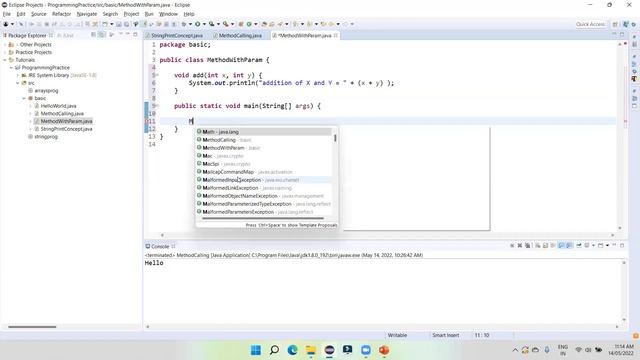The height and width of the screenshot is (360, 640).
Task: Expand the Other Projects working set
Action: (x=5, y=44)
